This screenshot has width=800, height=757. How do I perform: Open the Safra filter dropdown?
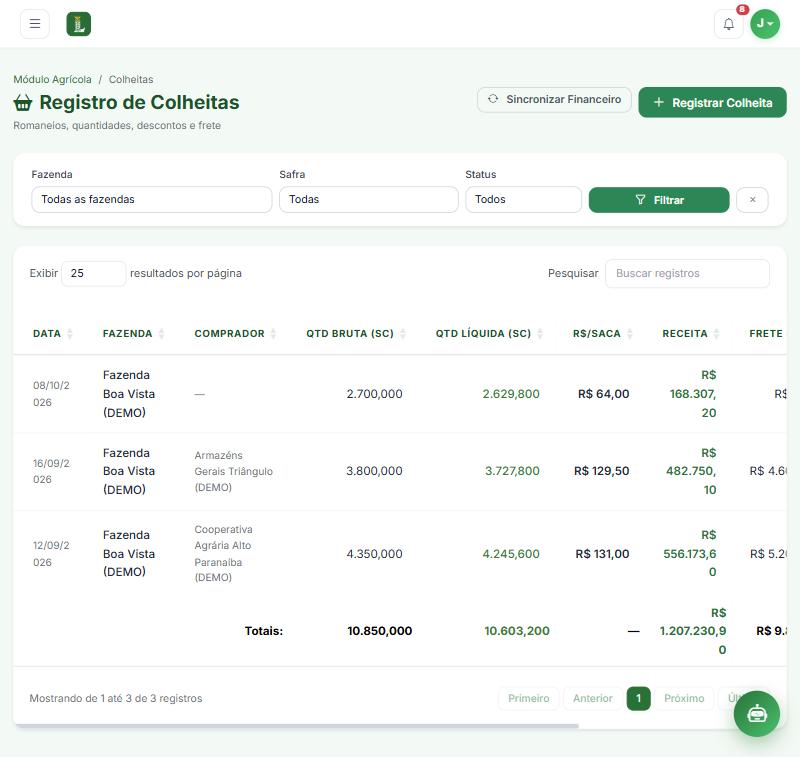(368, 199)
